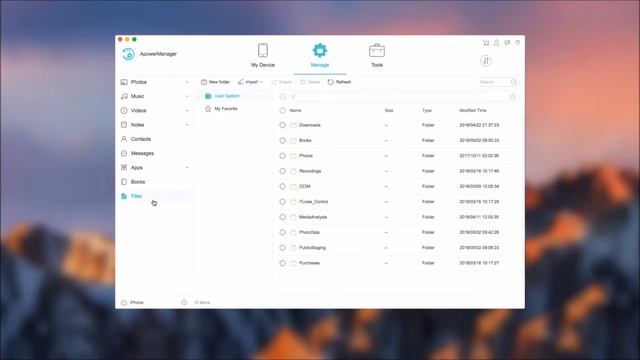
Task: Click the Books sidebar icon
Action: pyautogui.click(x=124, y=182)
